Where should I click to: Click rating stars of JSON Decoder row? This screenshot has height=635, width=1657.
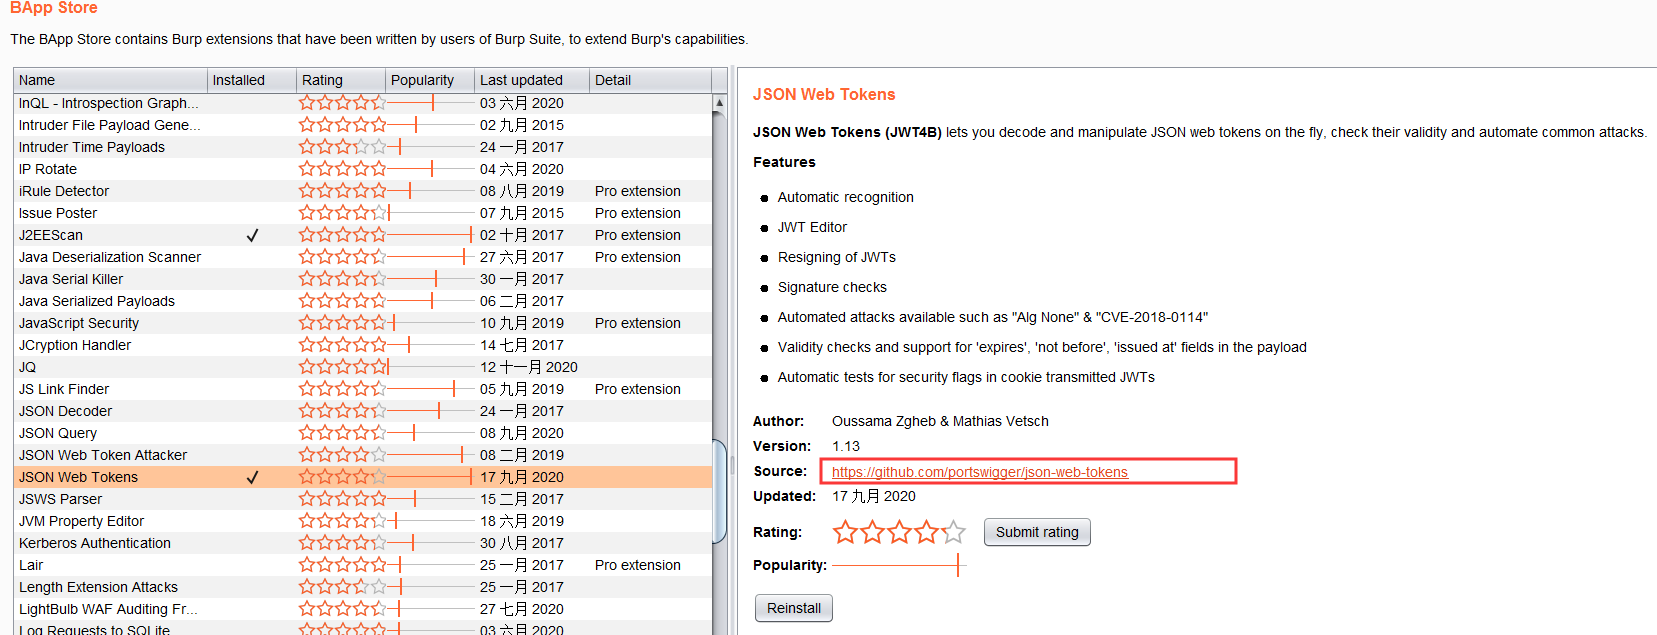click(342, 411)
